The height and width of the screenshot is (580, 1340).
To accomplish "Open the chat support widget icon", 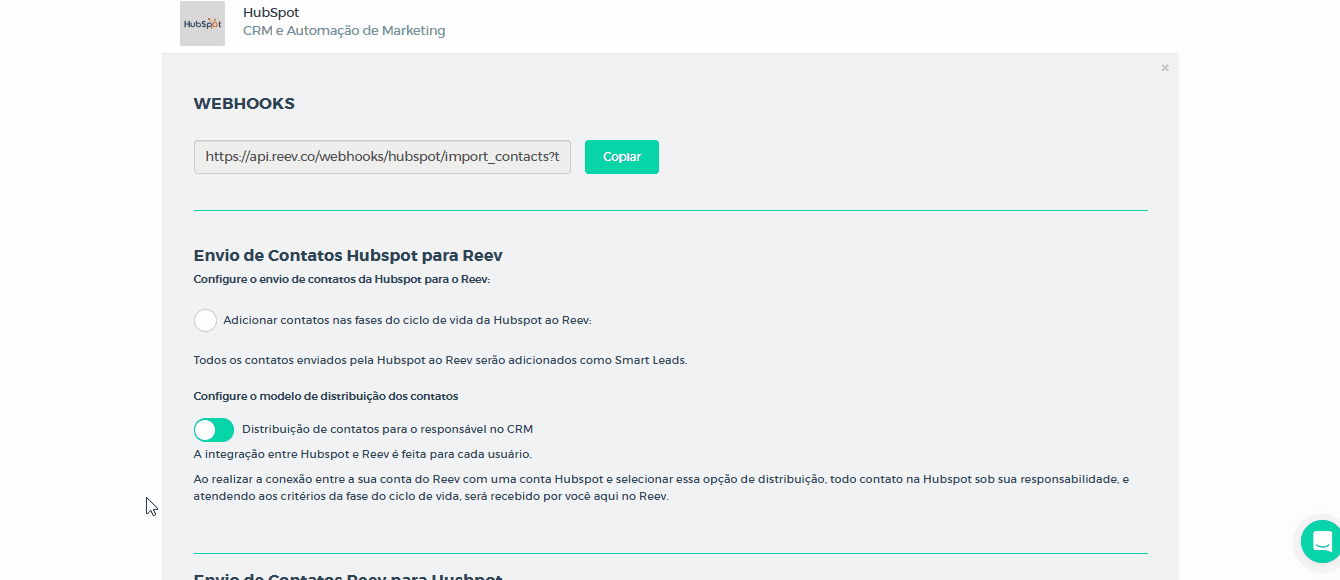I will (1322, 541).
